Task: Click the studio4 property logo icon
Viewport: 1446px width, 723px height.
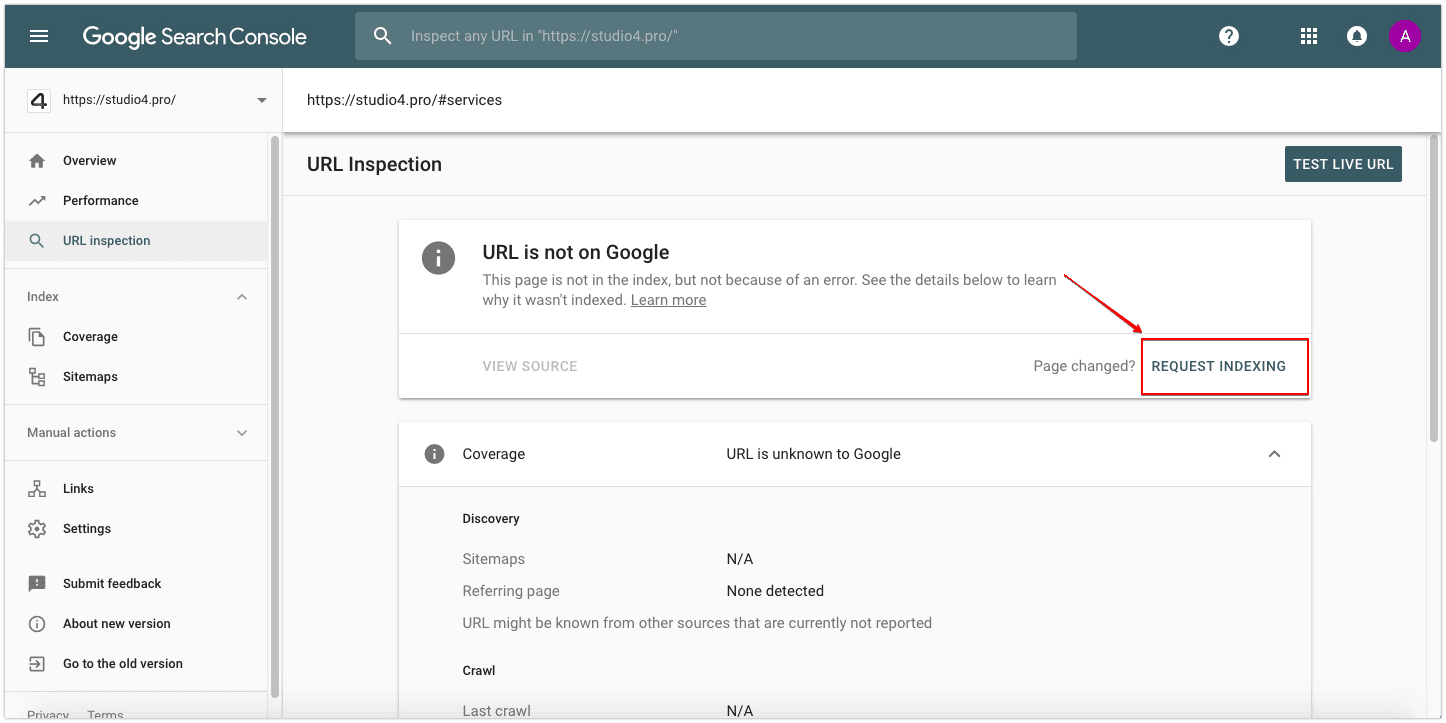Action: click(x=38, y=100)
